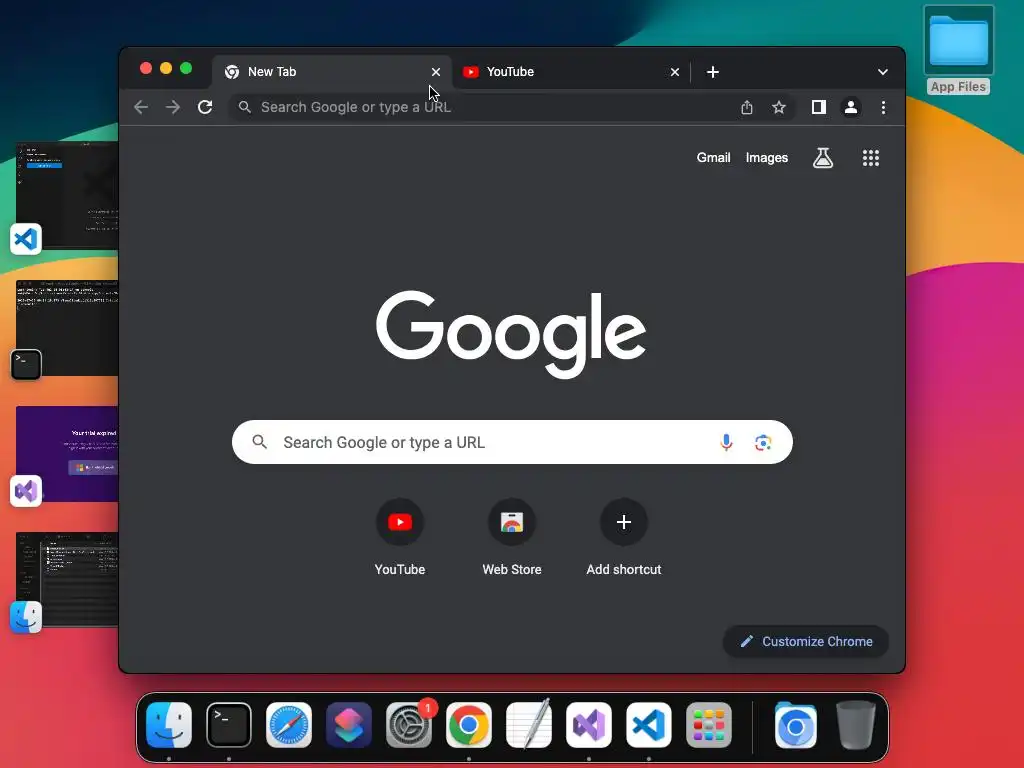Open the Gmail link
Screen dimensions: 1024x768
click(x=713, y=157)
